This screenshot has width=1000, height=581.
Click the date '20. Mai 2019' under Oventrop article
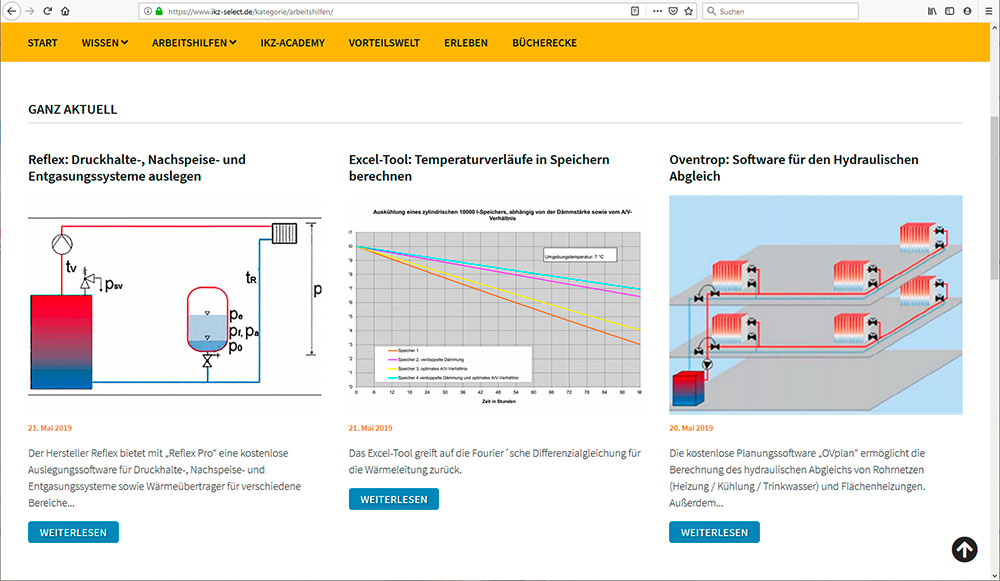[x=691, y=428]
